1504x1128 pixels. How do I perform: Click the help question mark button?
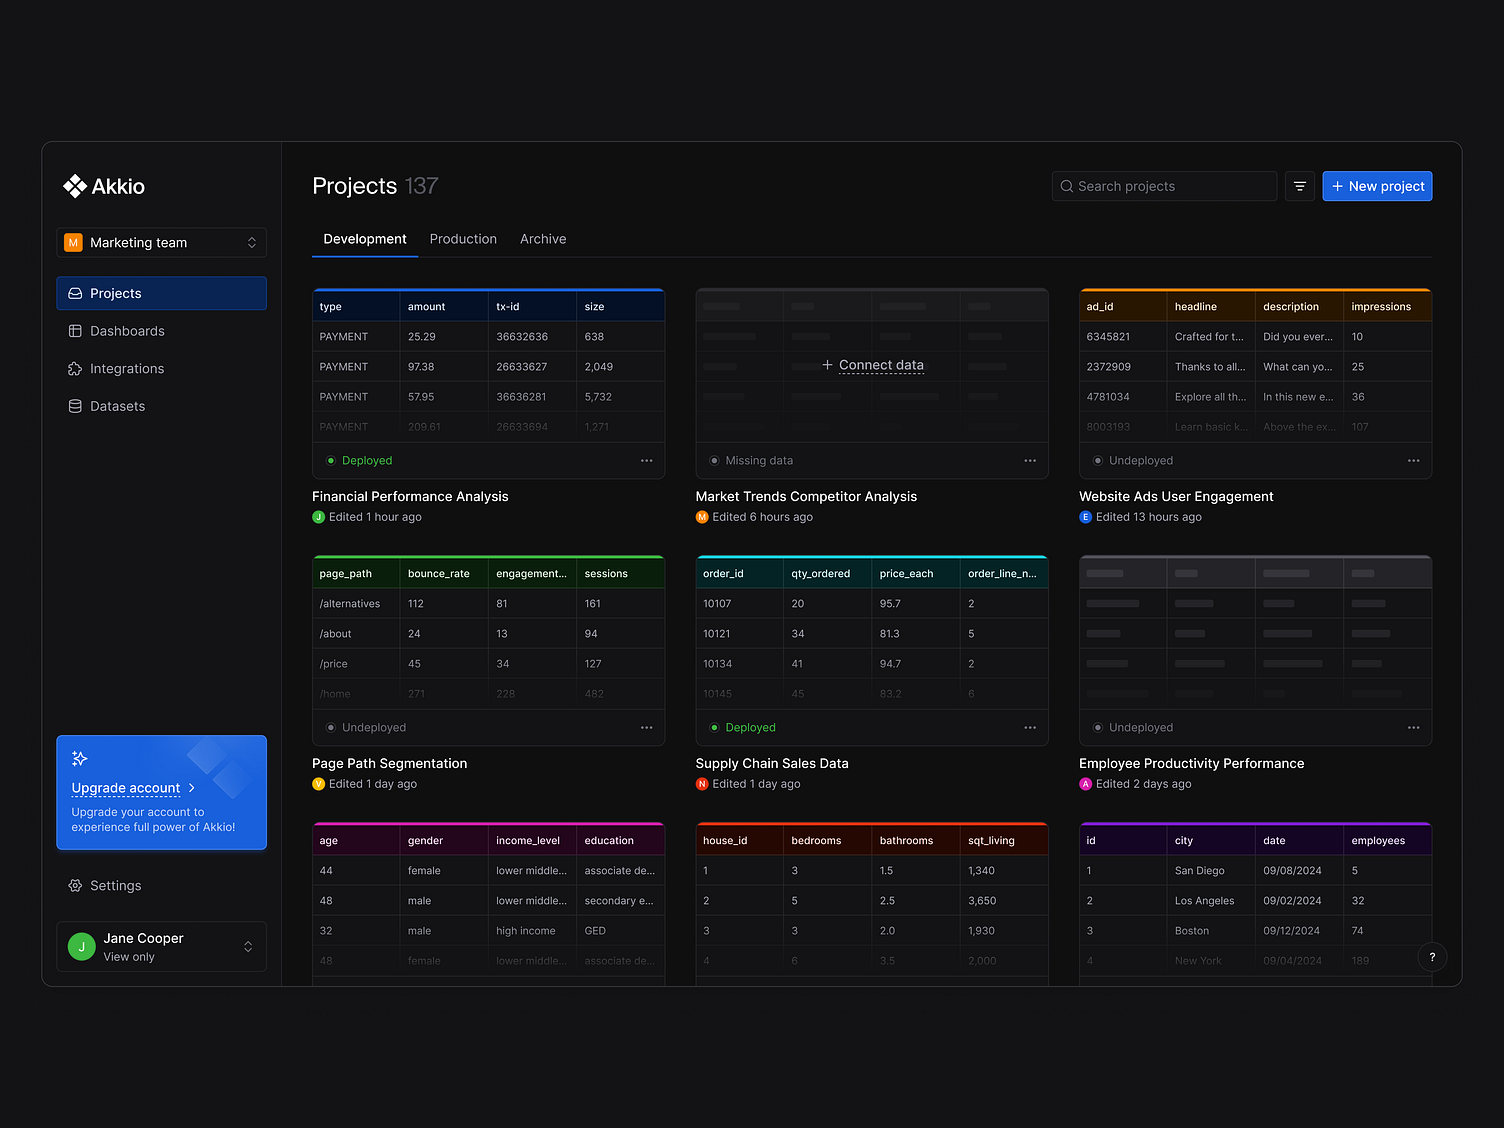point(1432,957)
